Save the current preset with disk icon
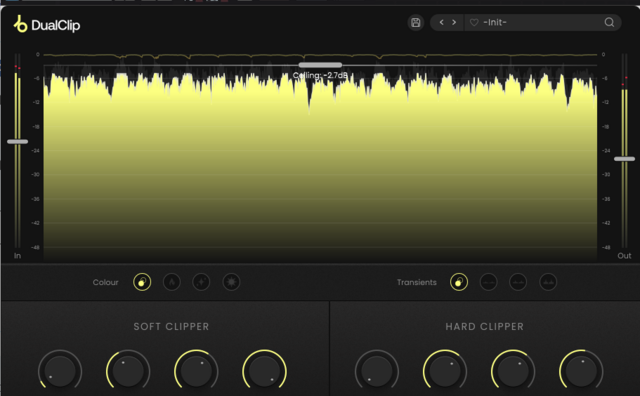 pos(416,22)
